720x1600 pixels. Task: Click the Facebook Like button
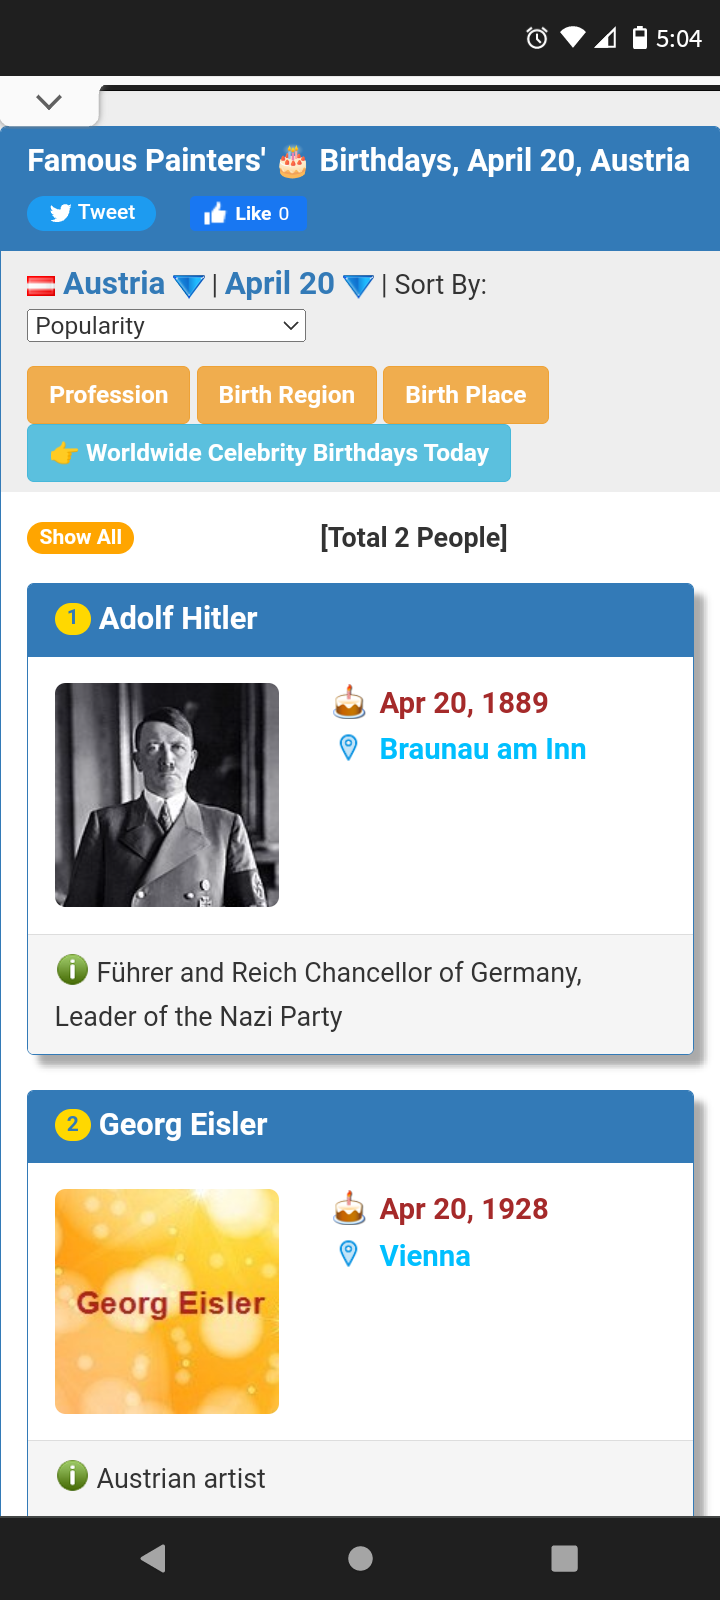[x=248, y=213]
